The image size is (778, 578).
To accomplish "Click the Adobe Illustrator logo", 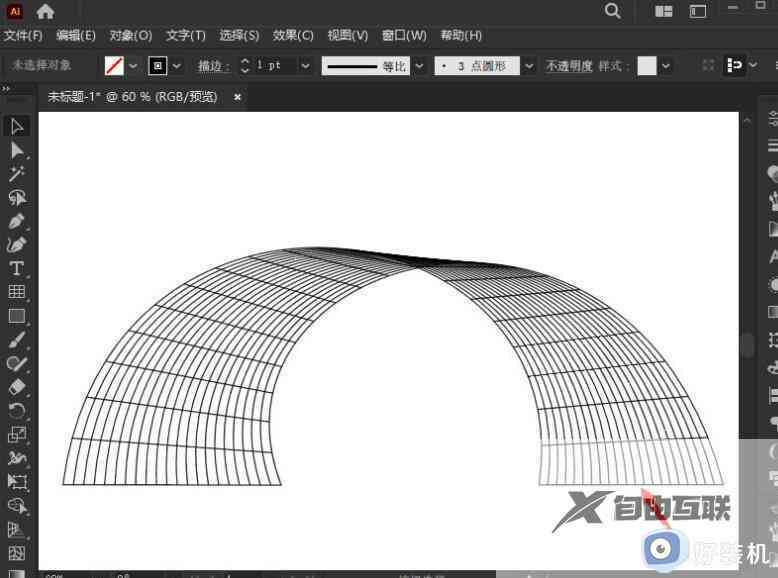I will pyautogui.click(x=15, y=11).
